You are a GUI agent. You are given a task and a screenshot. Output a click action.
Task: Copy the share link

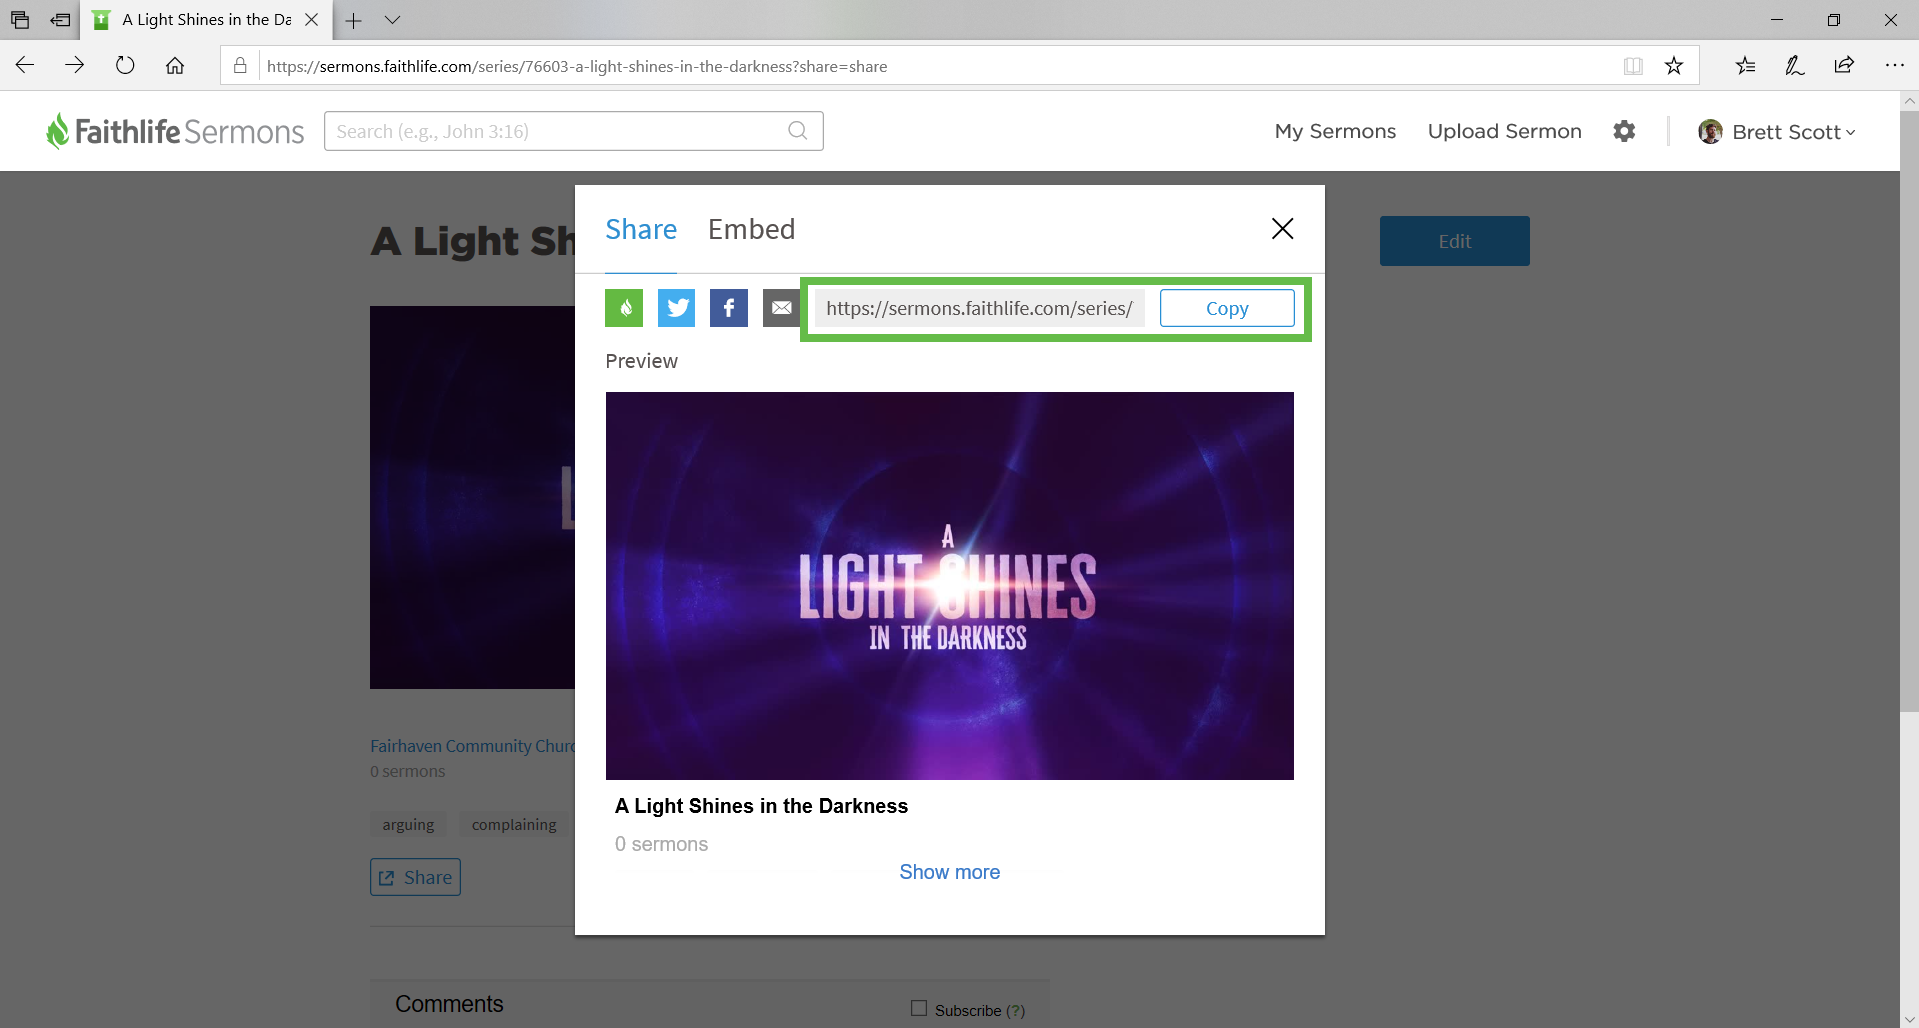point(1227,308)
